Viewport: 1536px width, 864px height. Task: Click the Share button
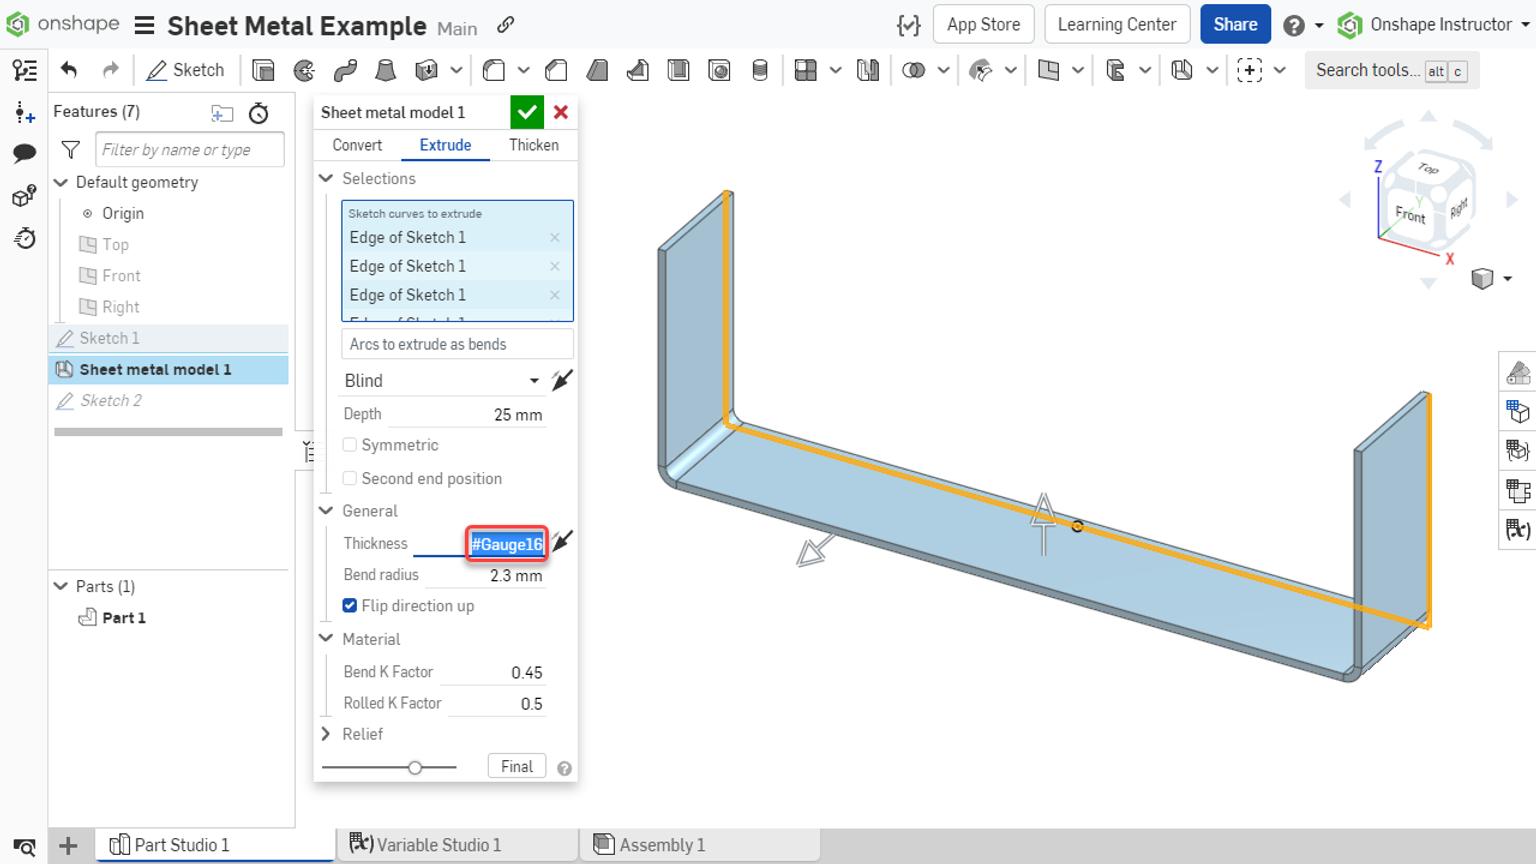1235,24
